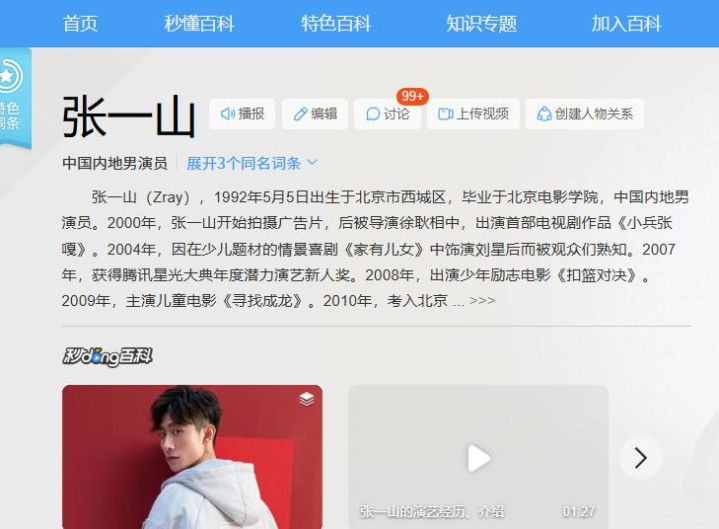This screenshot has width=719, height=529.
Task: Play the 张一山的演艺经历 video
Action: click(479, 457)
